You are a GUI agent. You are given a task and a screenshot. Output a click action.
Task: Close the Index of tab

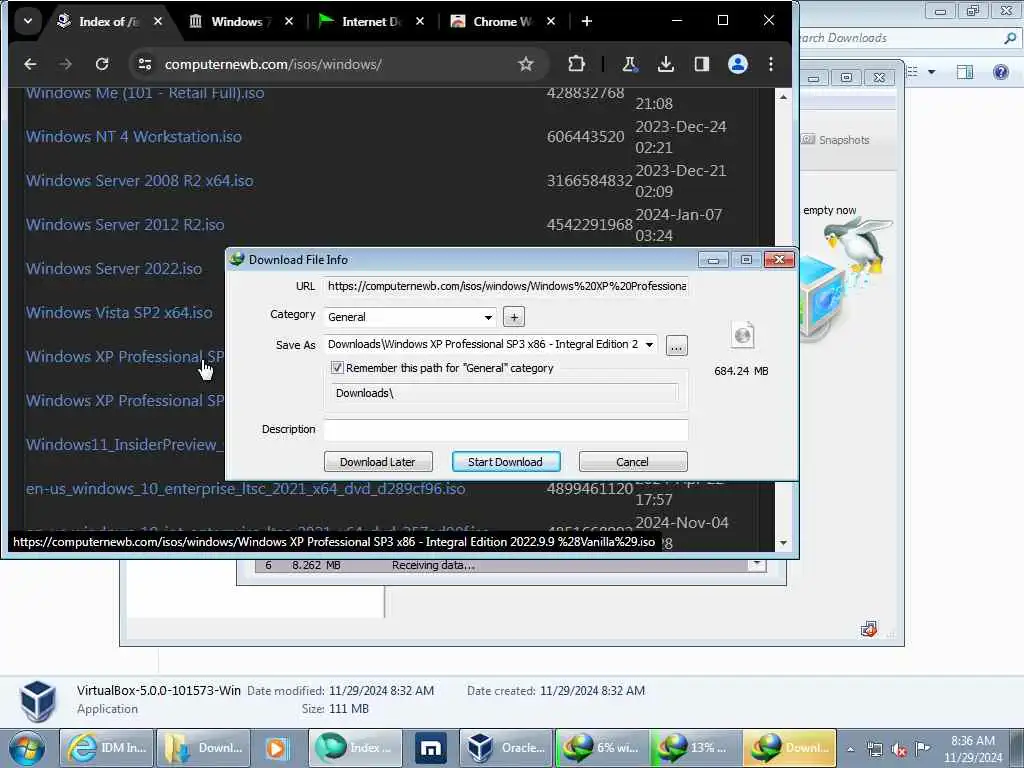(x=158, y=22)
